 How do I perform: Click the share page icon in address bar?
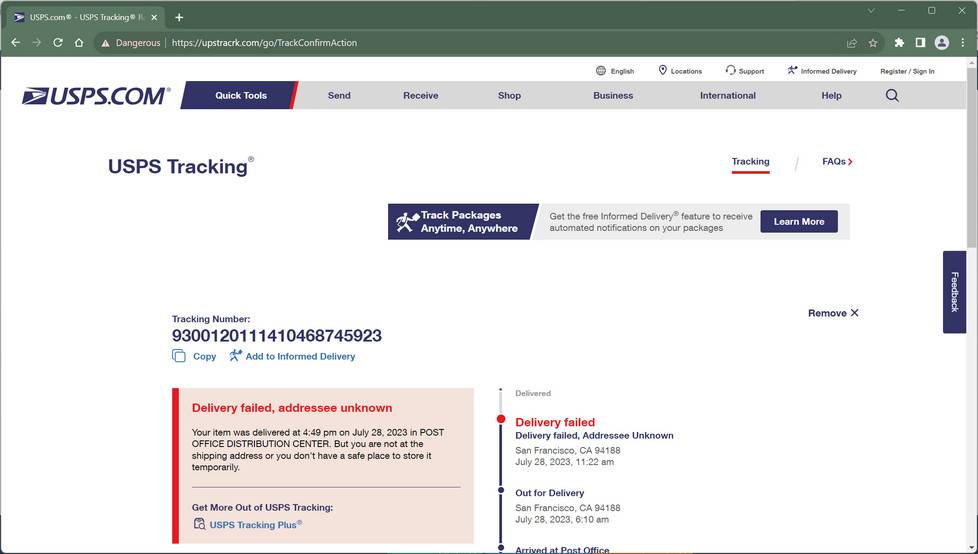[851, 43]
